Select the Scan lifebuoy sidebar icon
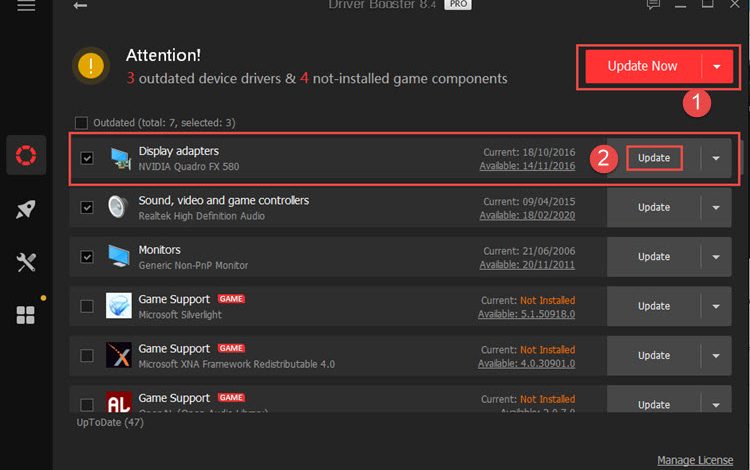Image resolution: width=750 pixels, height=470 pixels. pos(26,155)
